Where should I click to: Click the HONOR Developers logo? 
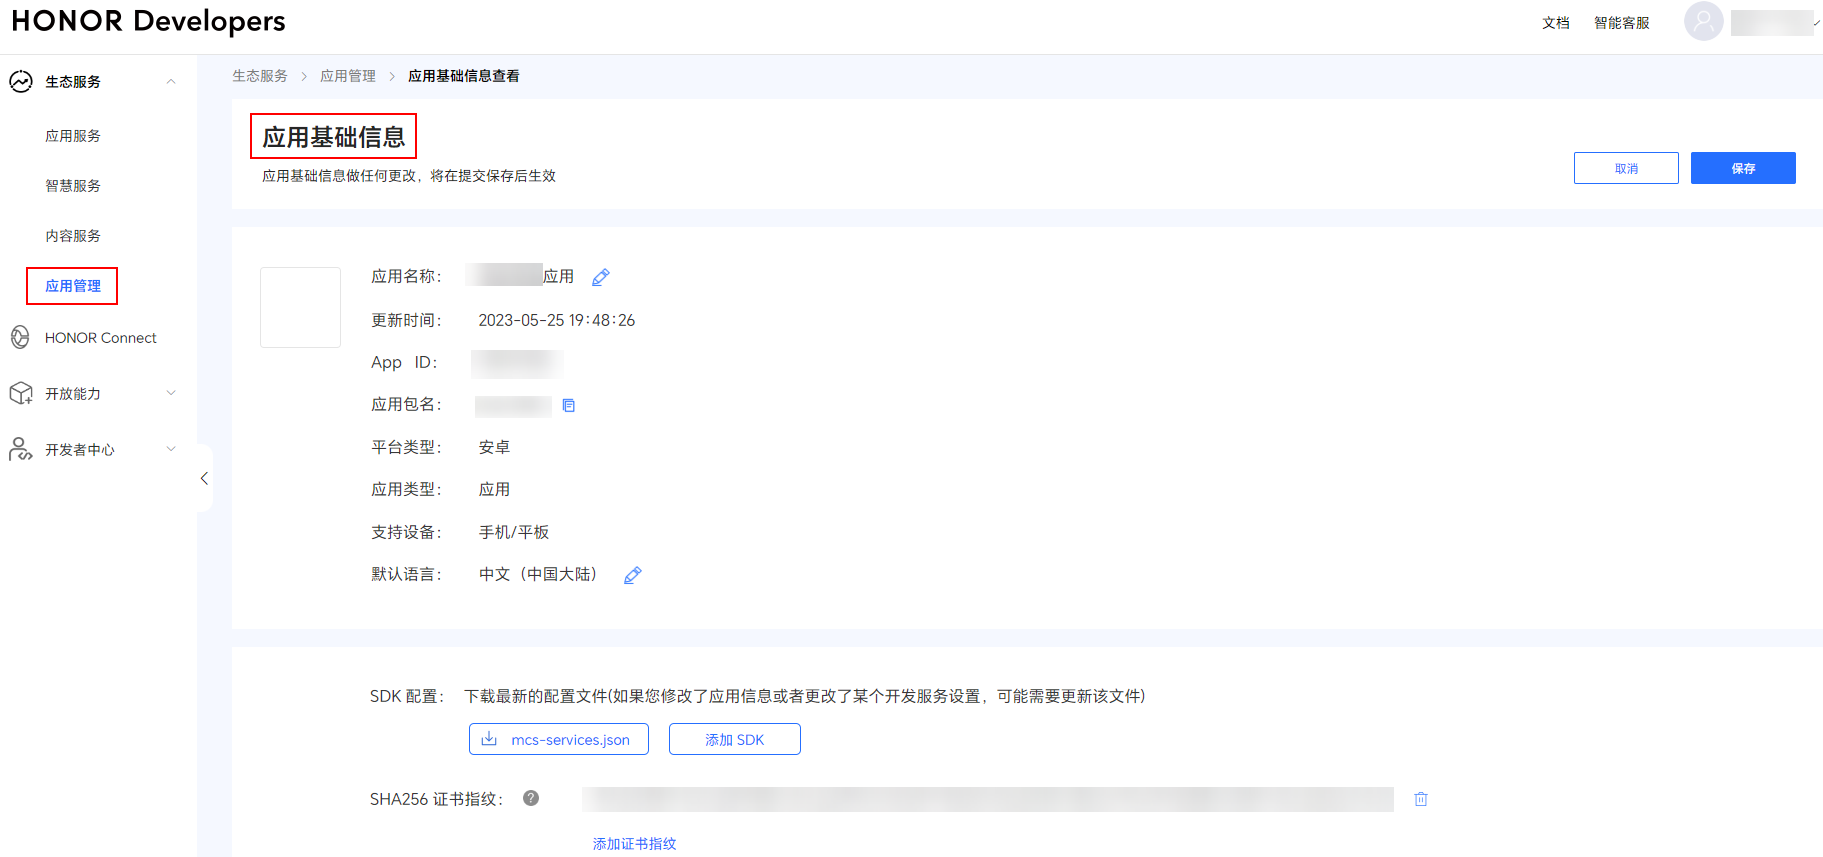tap(148, 21)
